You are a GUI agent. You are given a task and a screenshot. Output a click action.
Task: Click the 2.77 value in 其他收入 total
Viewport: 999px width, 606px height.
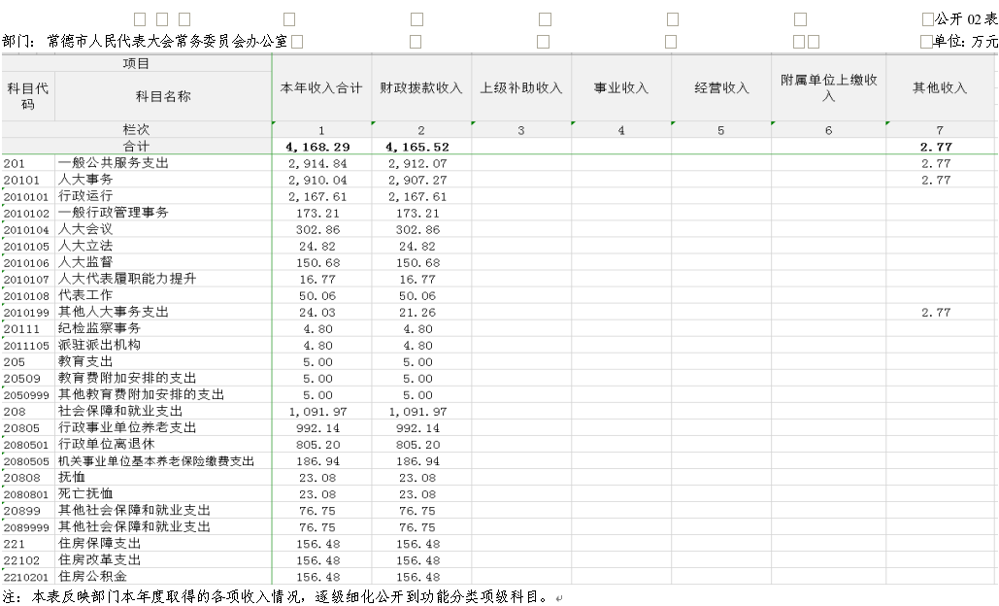coord(936,147)
